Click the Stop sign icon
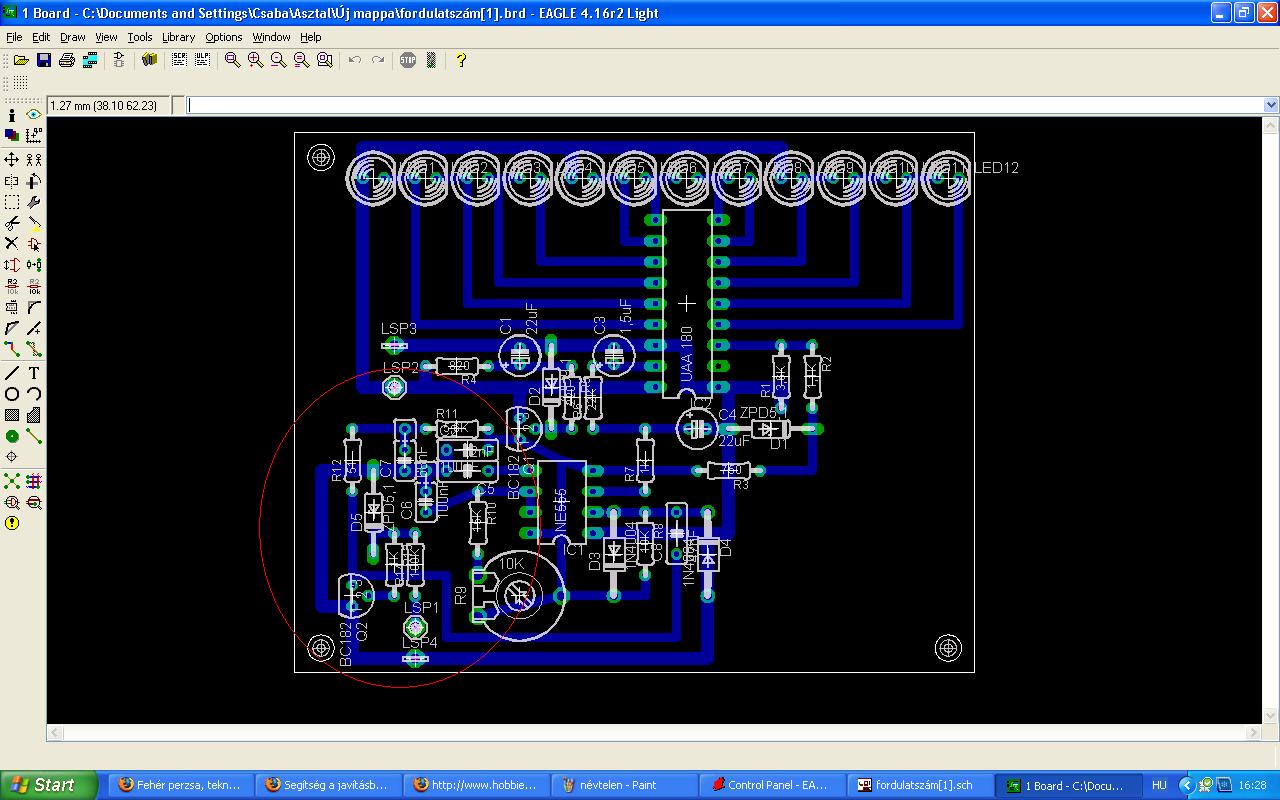The height and width of the screenshot is (800, 1280). click(408, 60)
